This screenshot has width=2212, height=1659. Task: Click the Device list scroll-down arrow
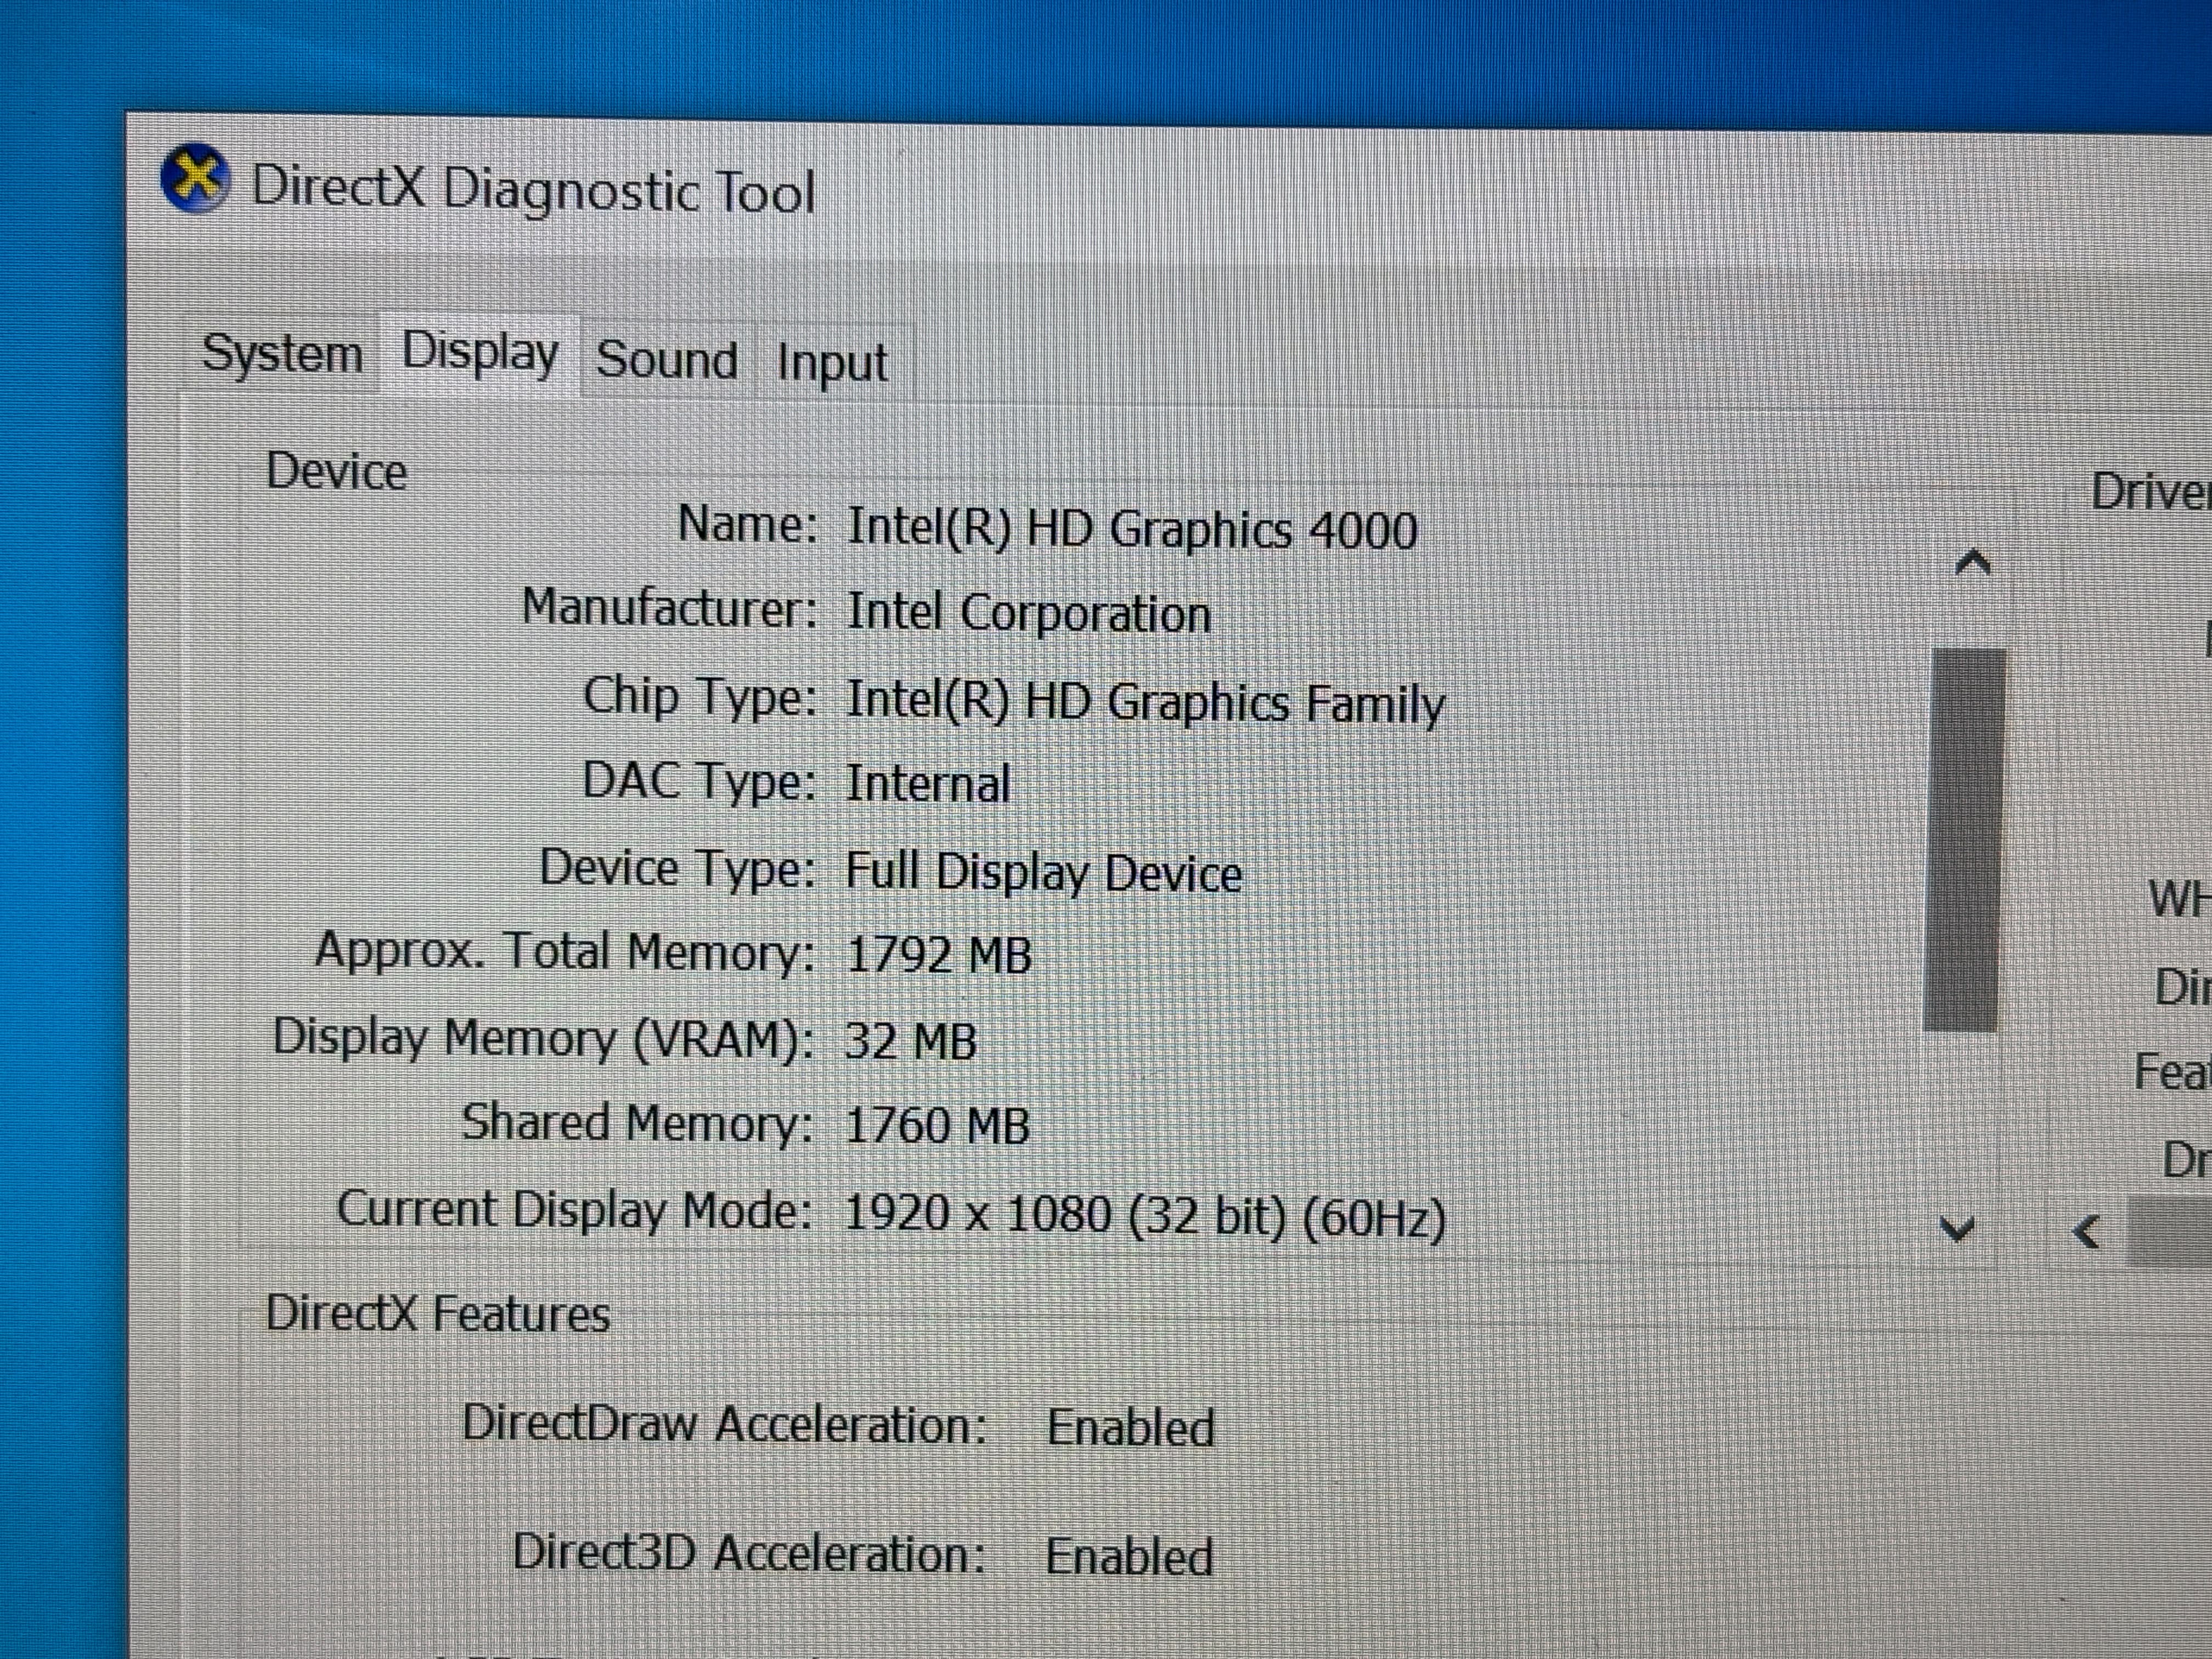pos(1957,1228)
